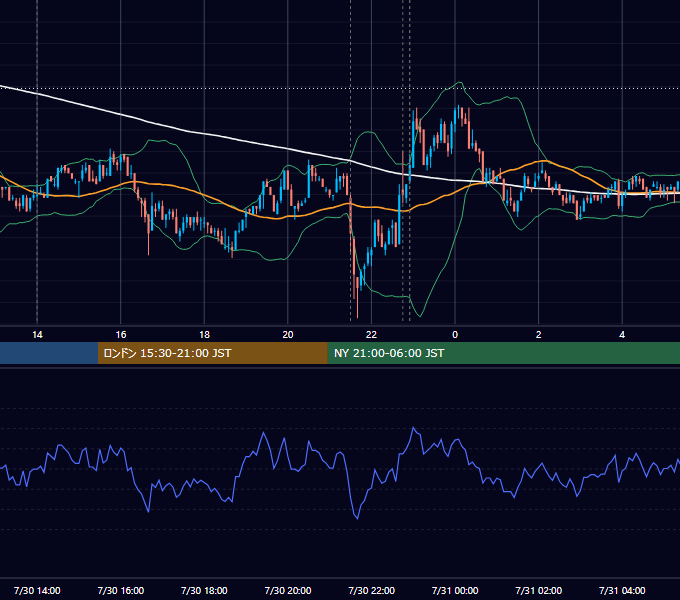Click hour label 20 on the price chart axis
This screenshot has height=600, width=680.
click(288, 335)
